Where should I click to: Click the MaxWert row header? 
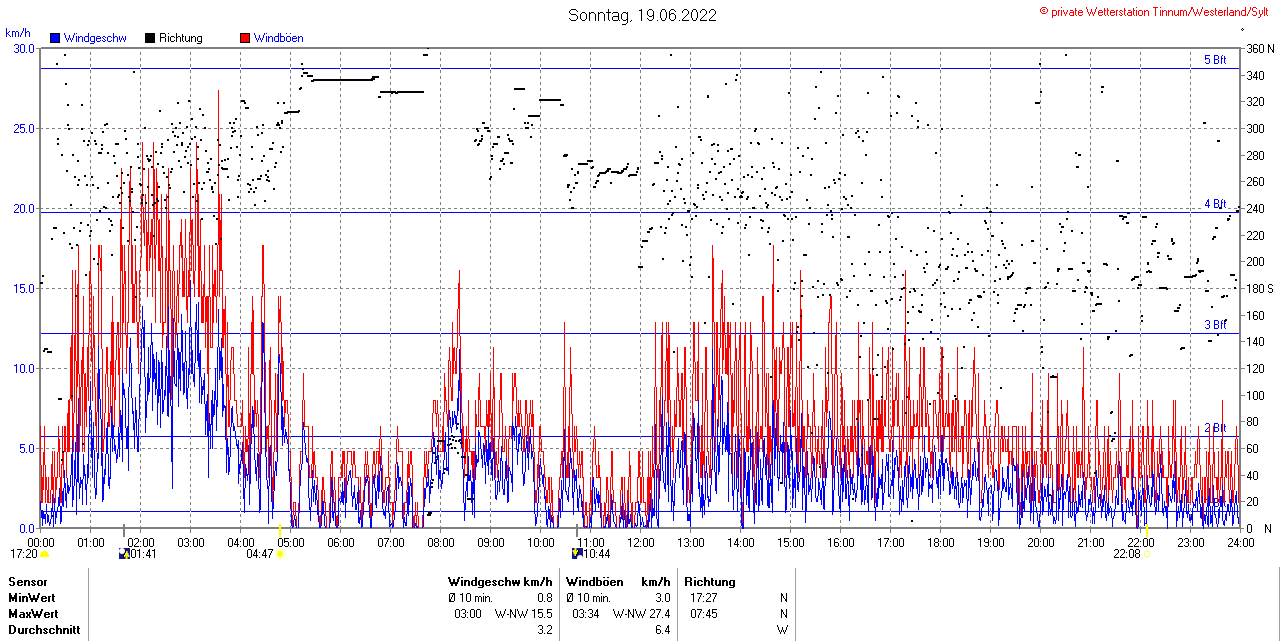pyautogui.click(x=33, y=614)
